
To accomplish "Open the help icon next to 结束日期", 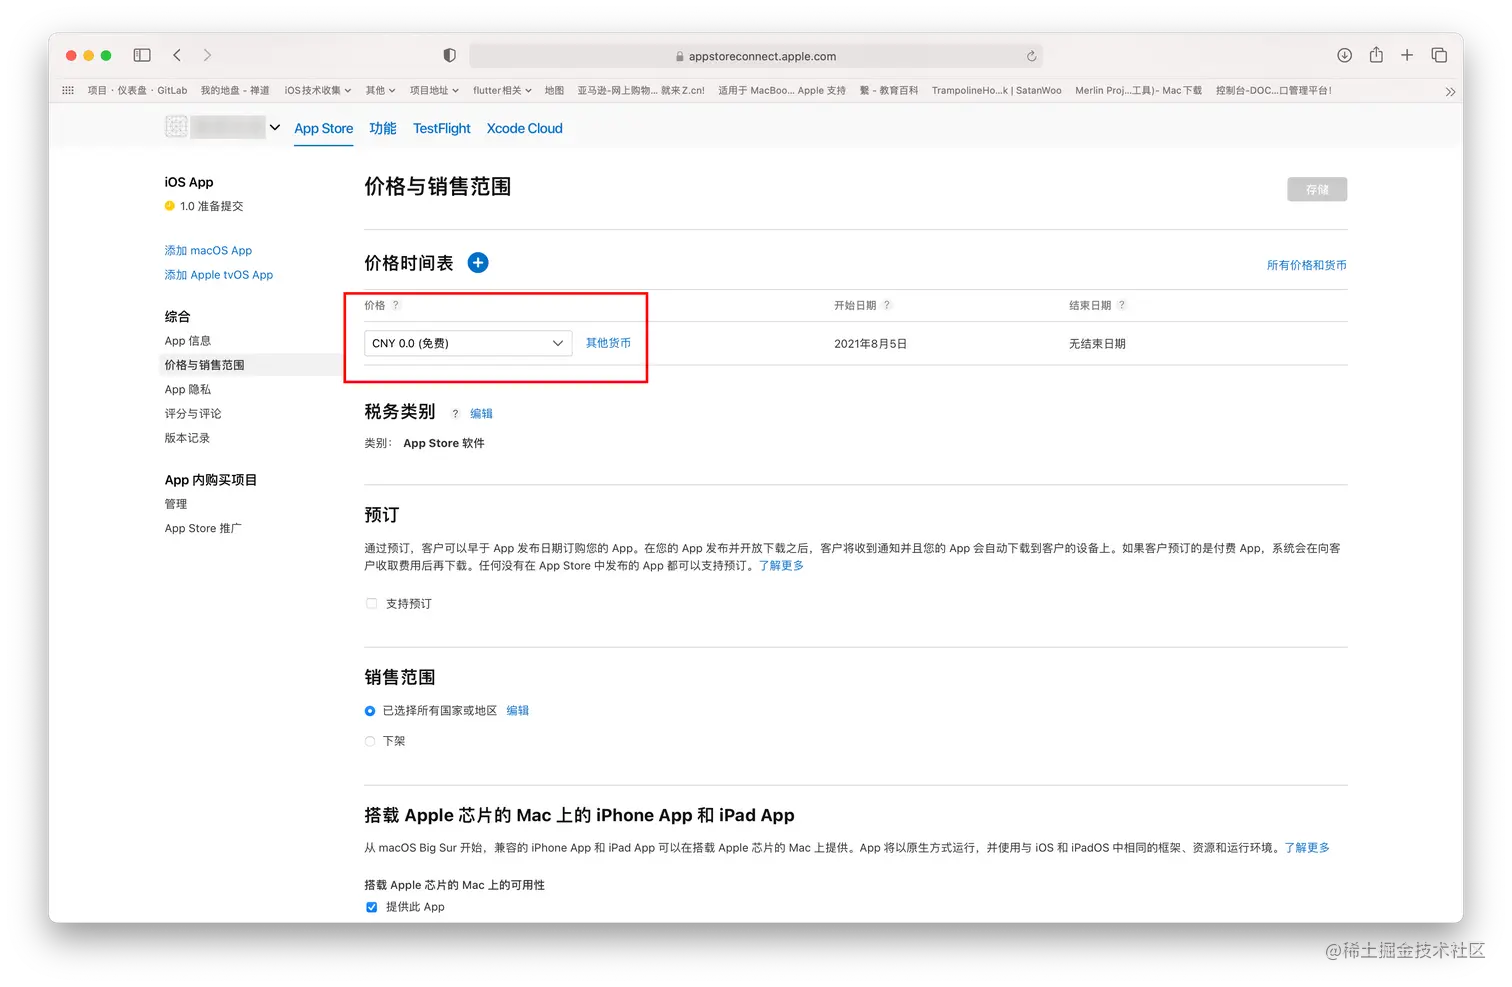I will pyautogui.click(x=1122, y=305).
